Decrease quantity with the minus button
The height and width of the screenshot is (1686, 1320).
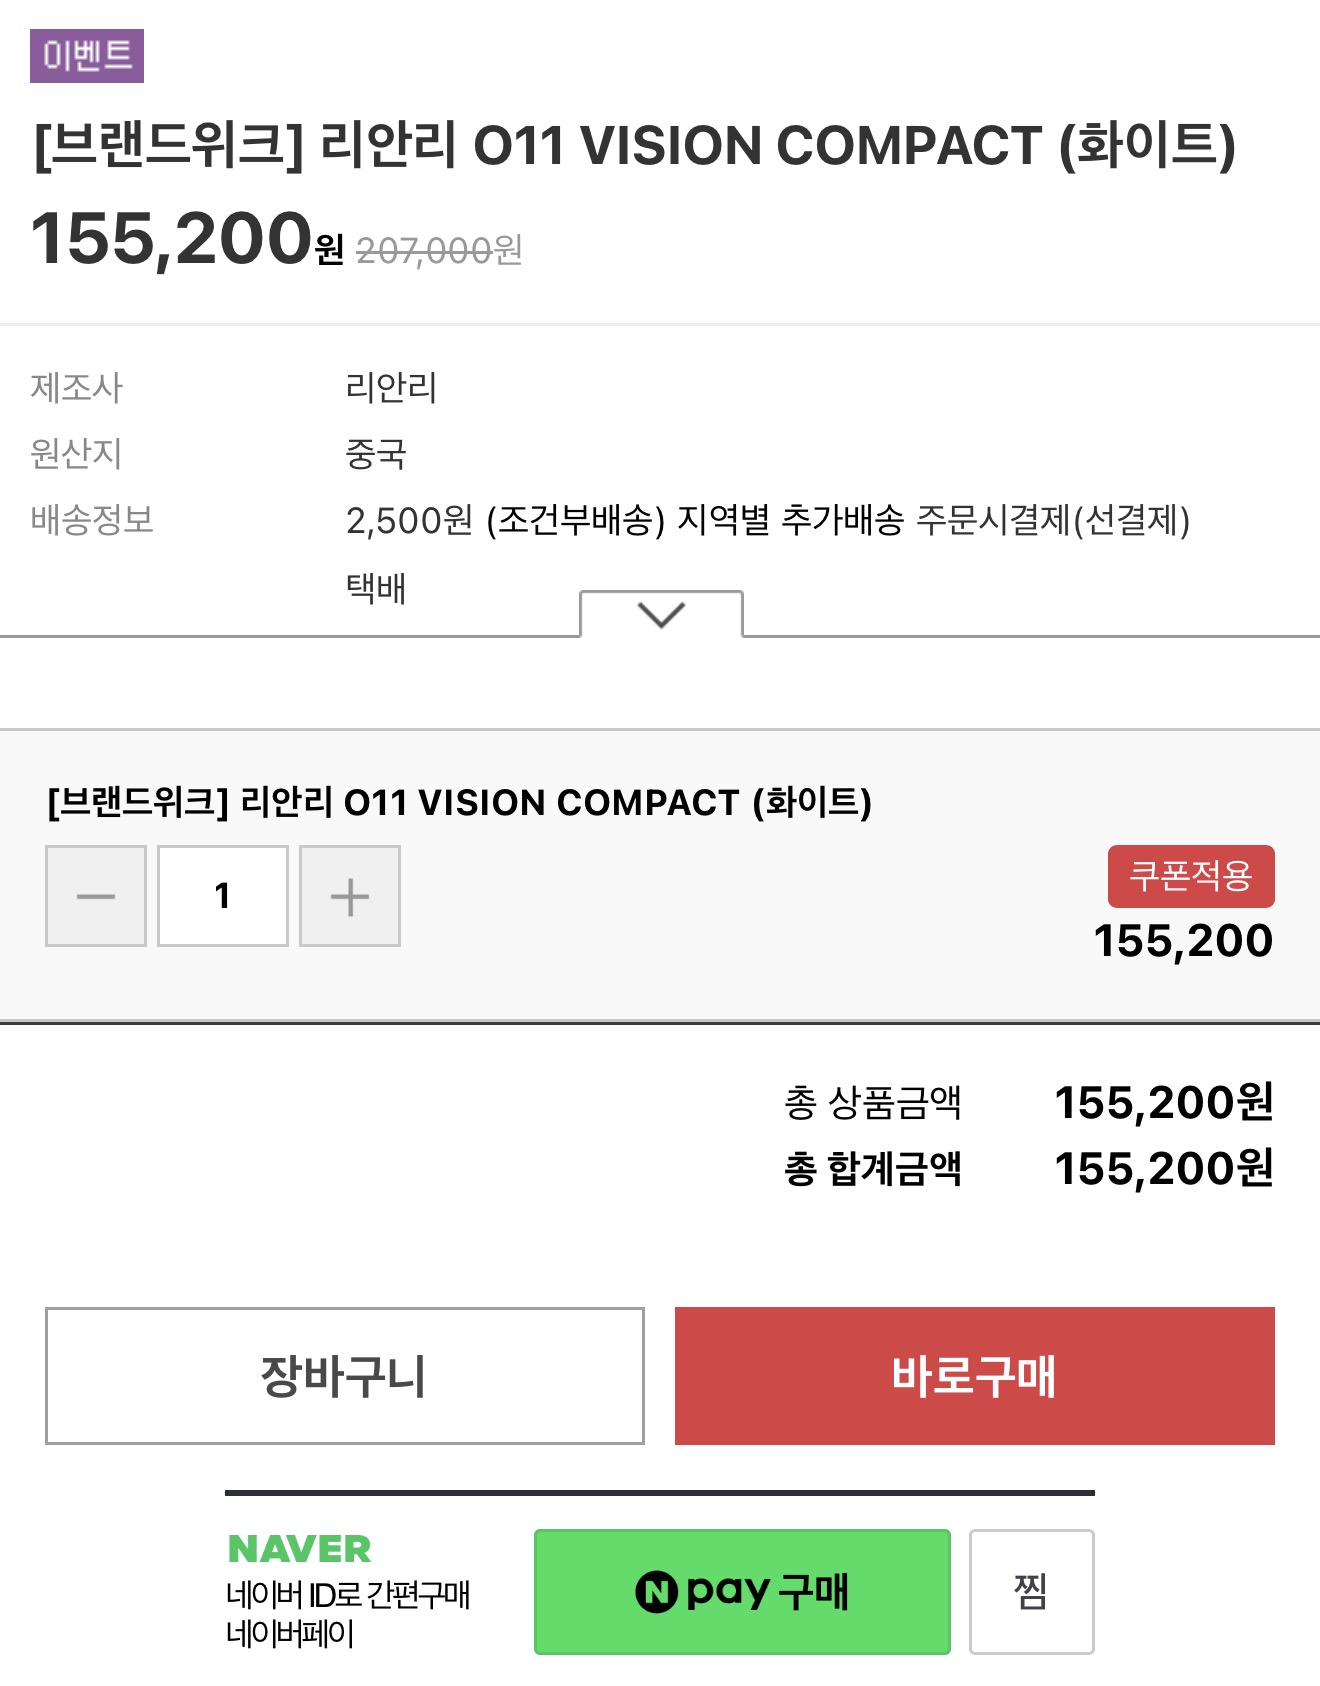pos(96,896)
